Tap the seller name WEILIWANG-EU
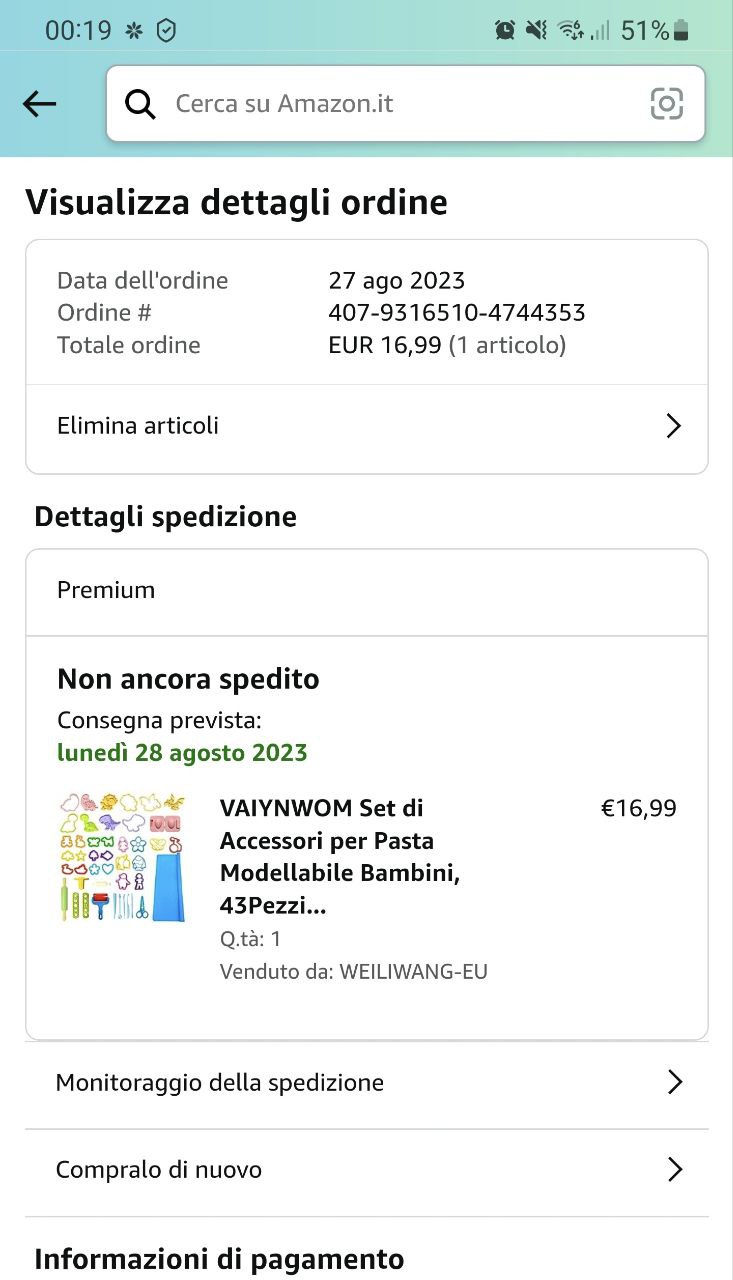 tap(413, 971)
